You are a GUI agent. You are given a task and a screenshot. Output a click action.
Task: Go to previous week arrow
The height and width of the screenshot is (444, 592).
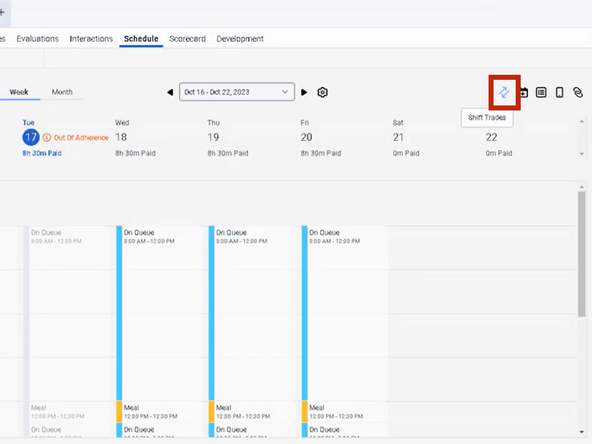pyautogui.click(x=170, y=92)
